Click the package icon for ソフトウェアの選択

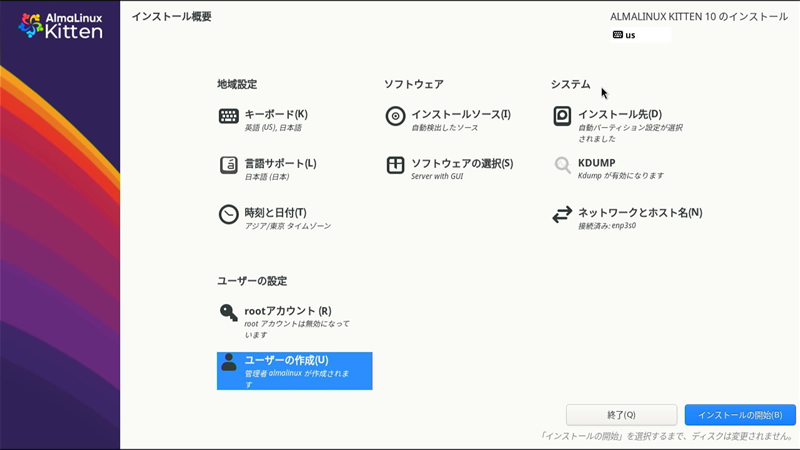click(x=395, y=165)
